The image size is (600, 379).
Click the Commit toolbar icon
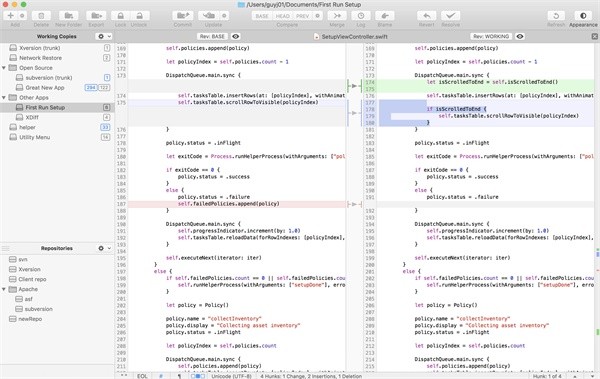pos(183,16)
